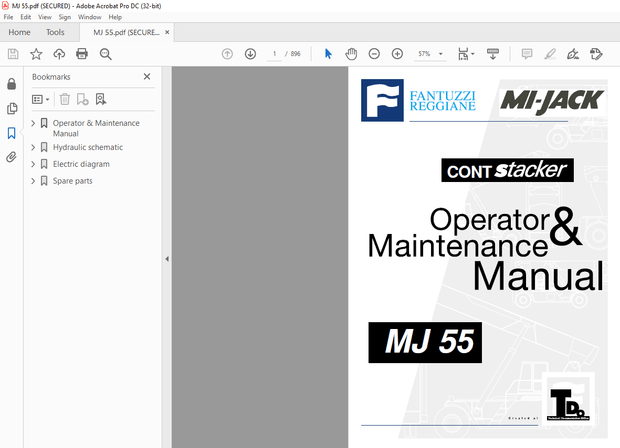Open bookmarks options dropdown menu

pyautogui.click(x=40, y=99)
